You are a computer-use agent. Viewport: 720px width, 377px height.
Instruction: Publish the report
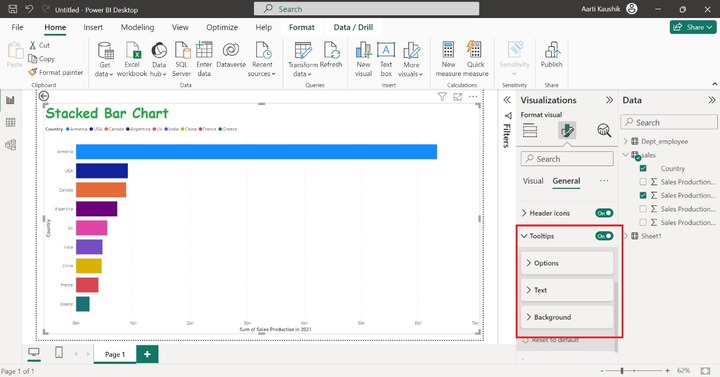pyautogui.click(x=551, y=55)
